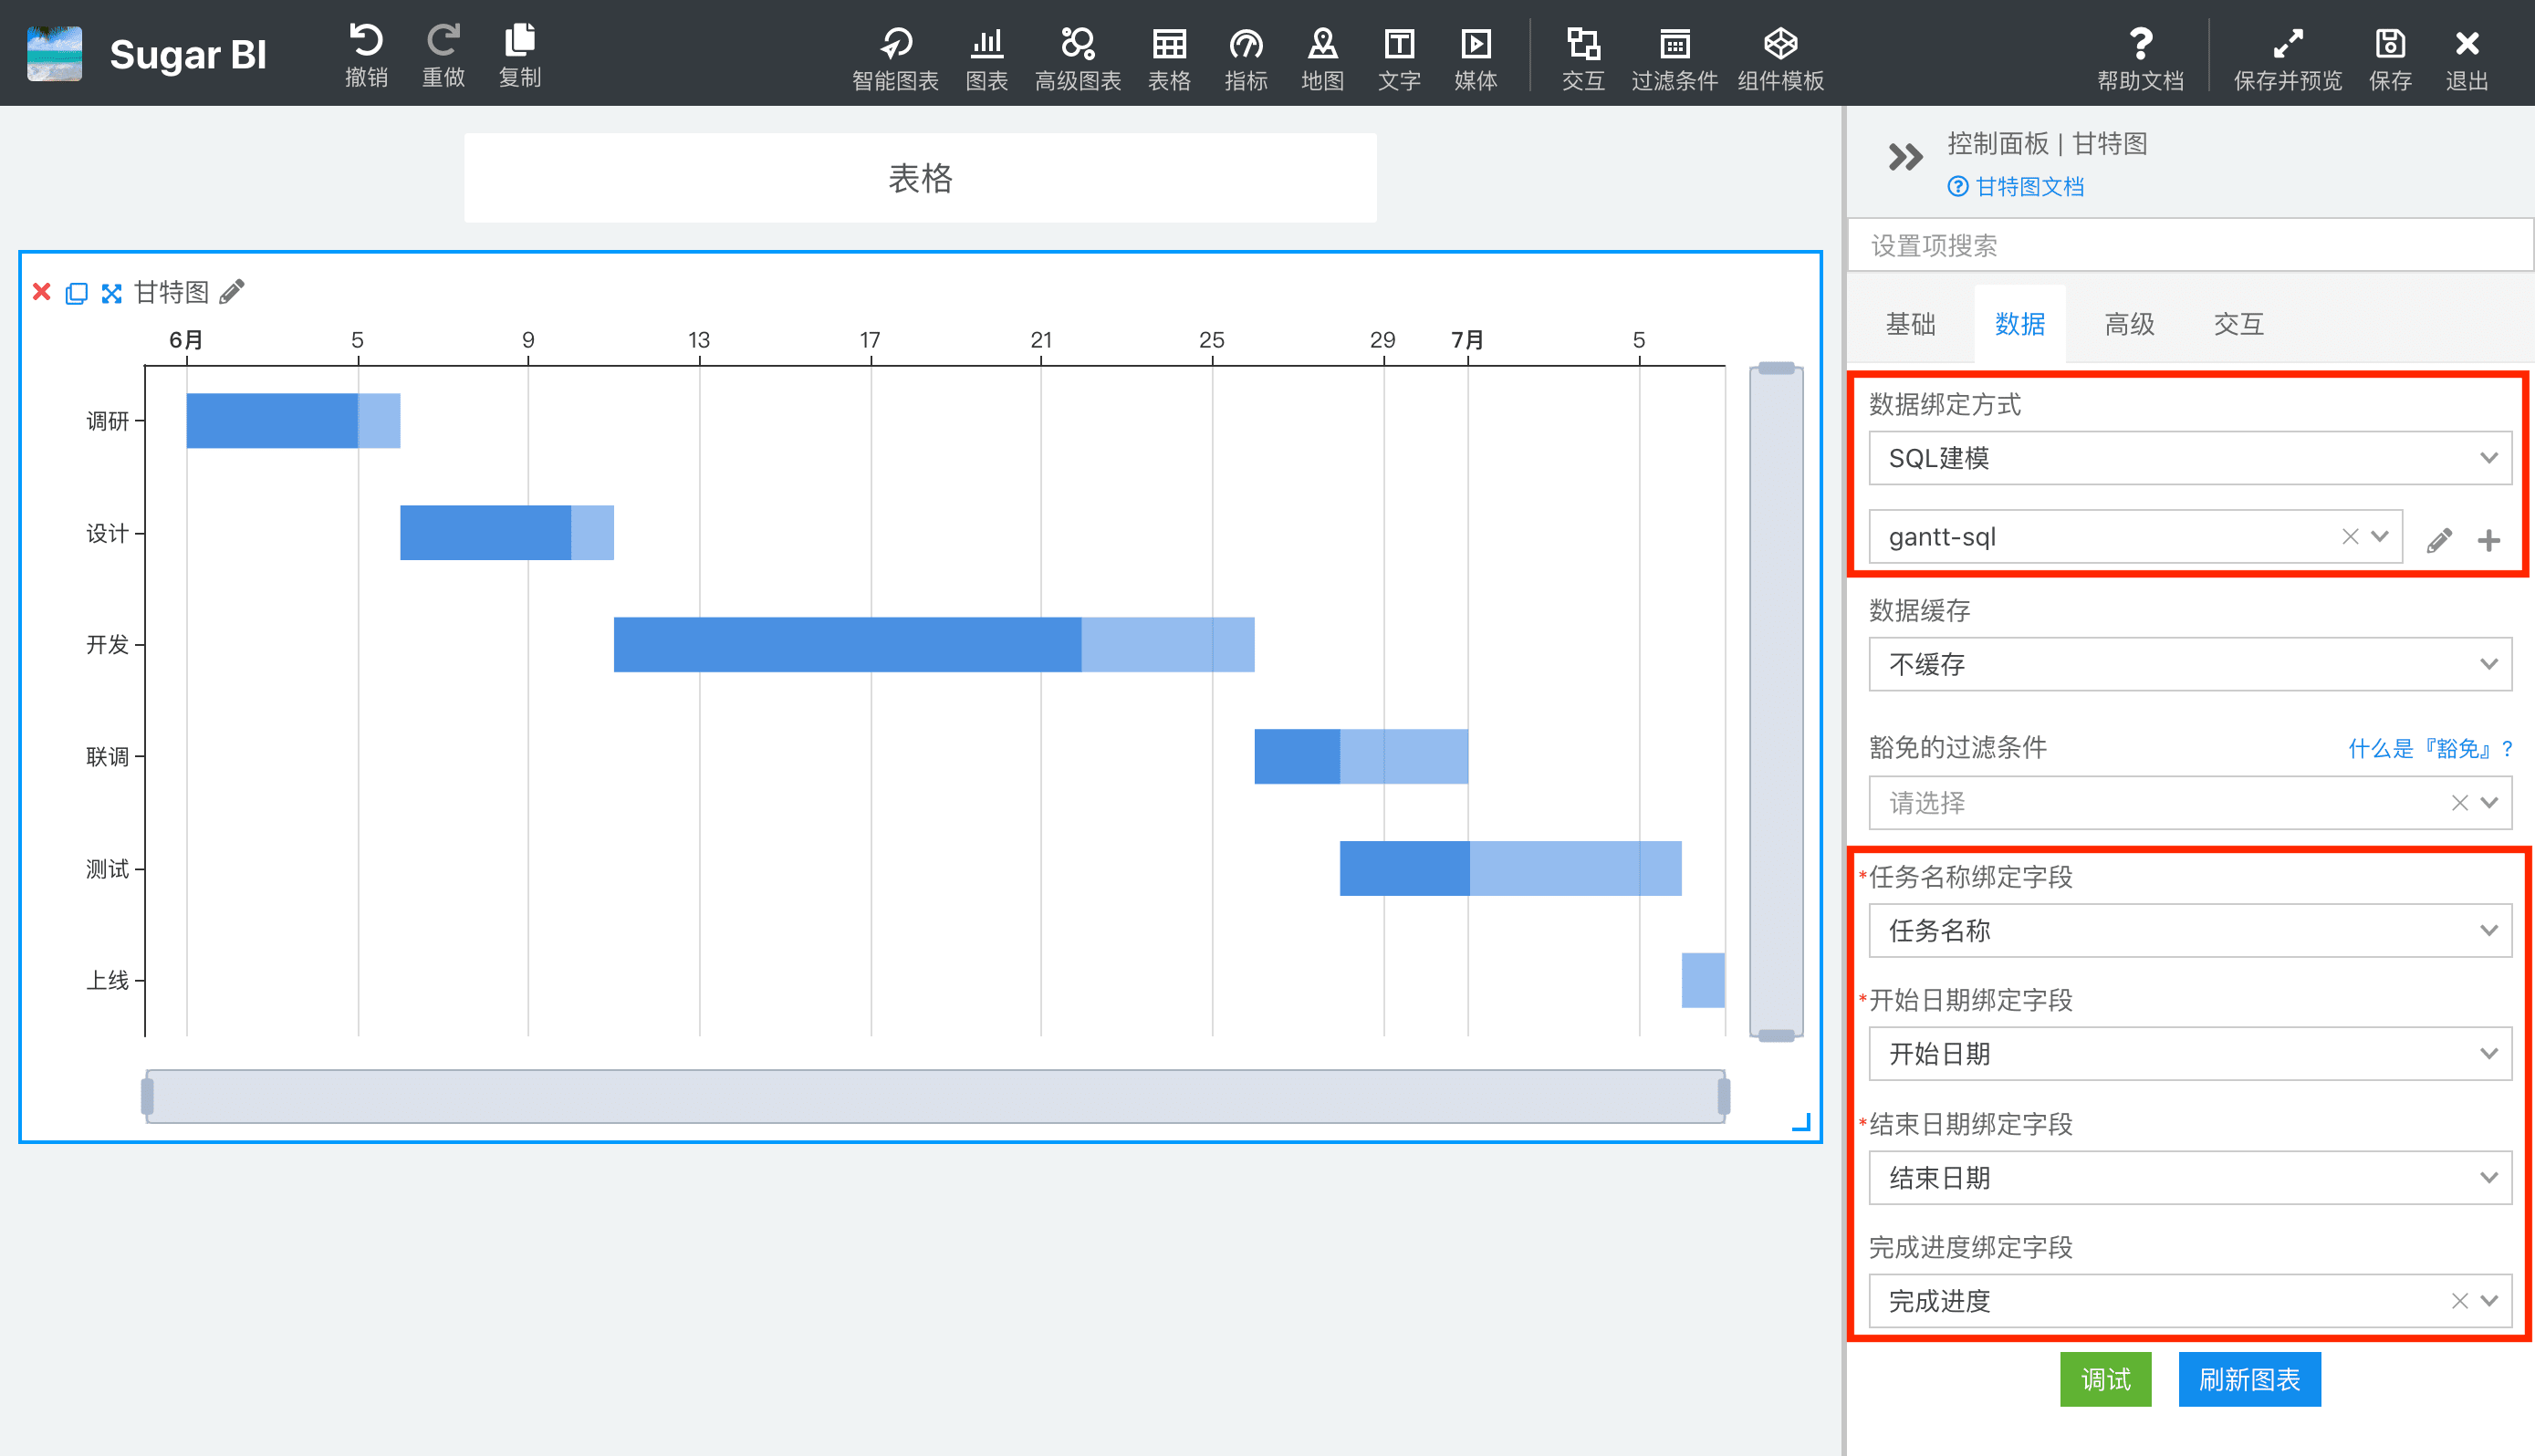Click the Sugar BI logo
This screenshot has height=1456, width=2535.
click(54, 53)
